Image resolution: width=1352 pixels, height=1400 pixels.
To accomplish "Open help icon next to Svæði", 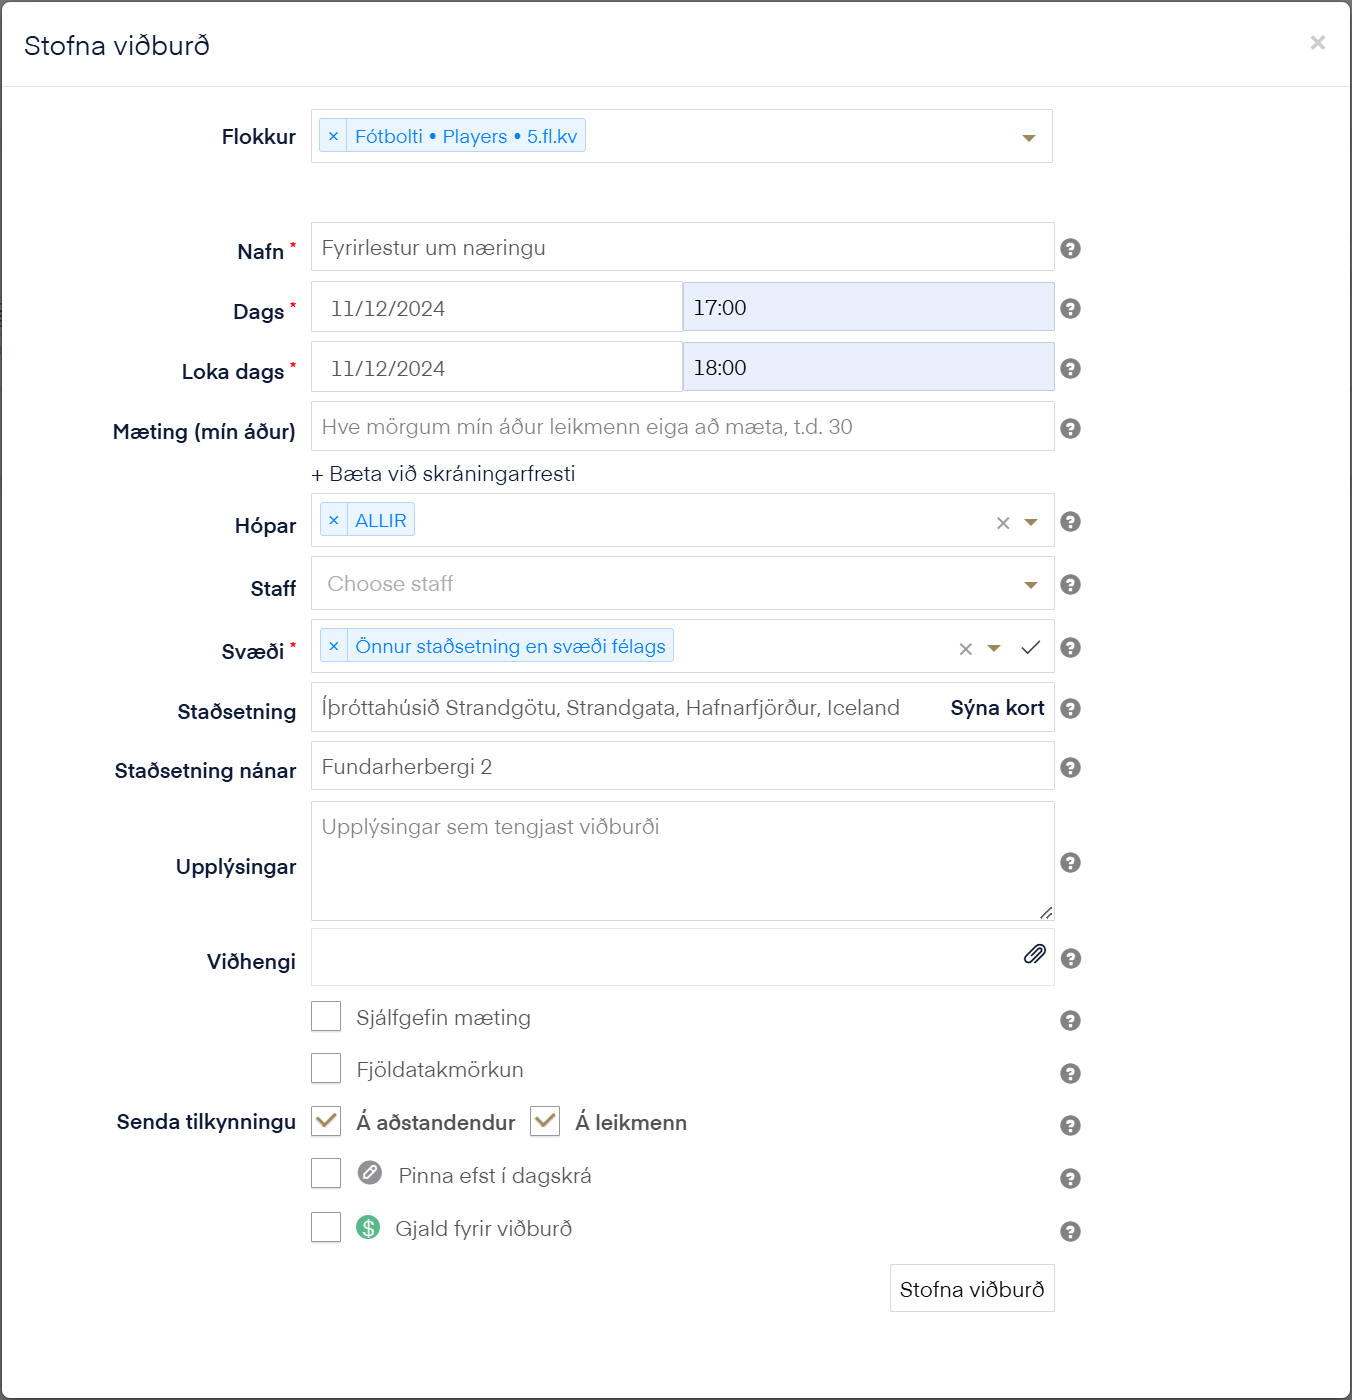I will click(x=1070, y=647).
